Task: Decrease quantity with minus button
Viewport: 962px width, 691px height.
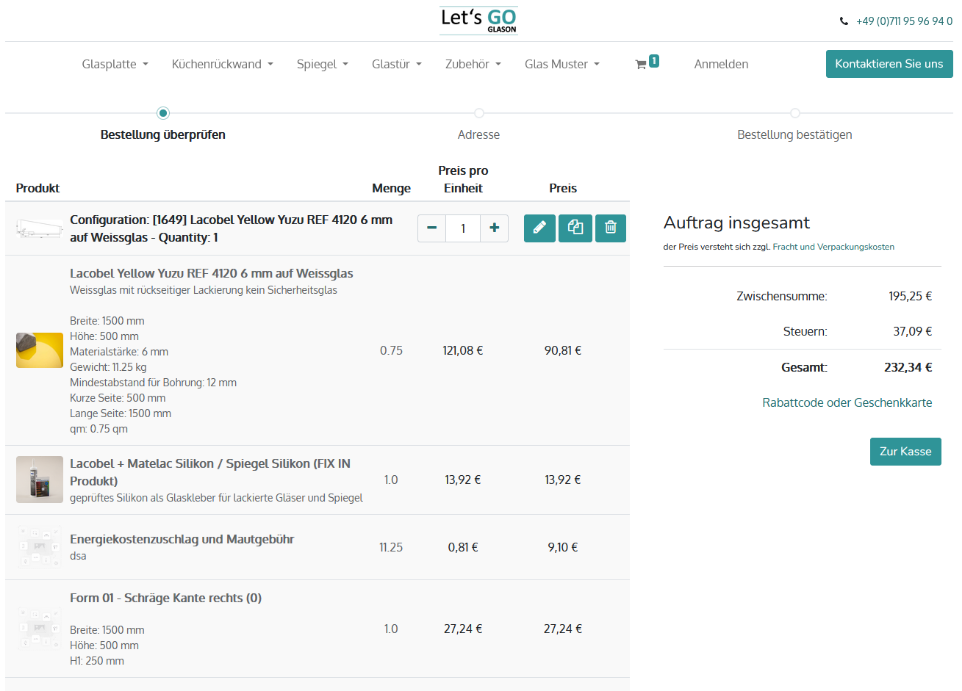Action: coord(432,228)
